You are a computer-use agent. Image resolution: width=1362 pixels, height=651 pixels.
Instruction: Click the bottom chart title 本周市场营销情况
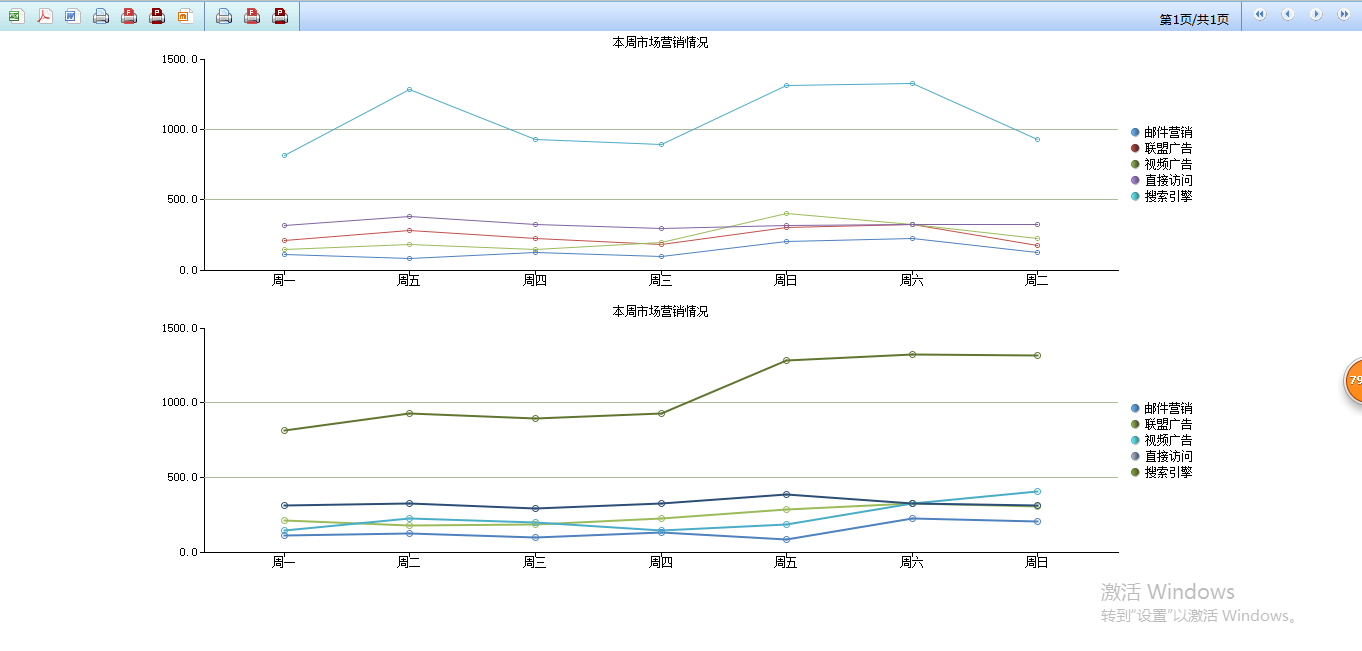pyautogui.click(x=660, y=311)
